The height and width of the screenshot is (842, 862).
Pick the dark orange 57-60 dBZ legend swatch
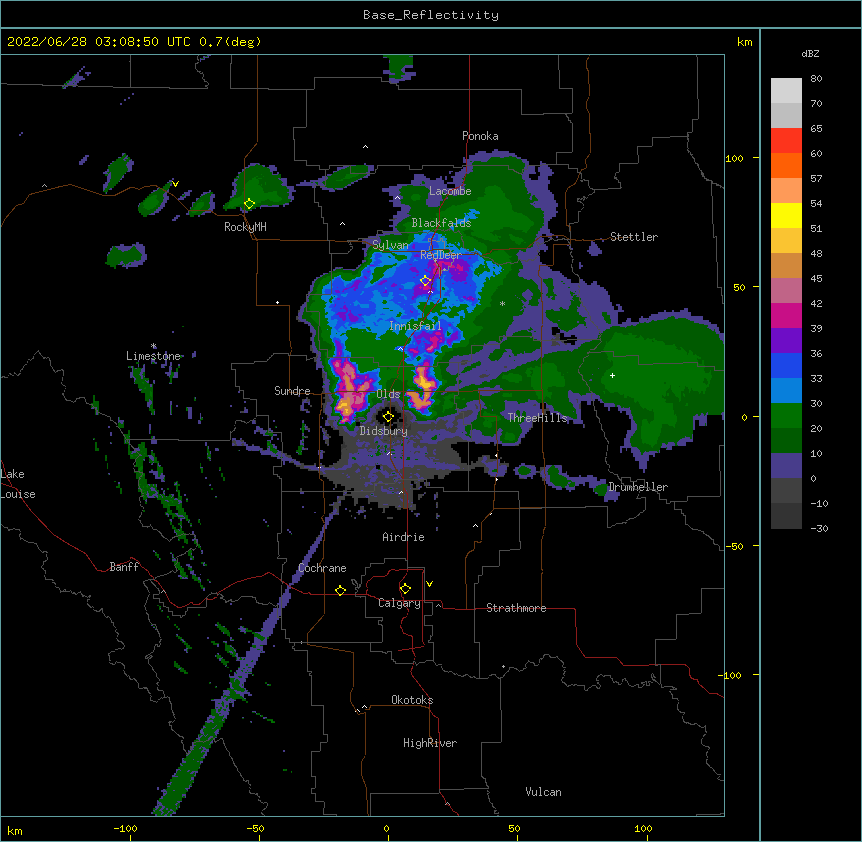[x=786, y=165]
